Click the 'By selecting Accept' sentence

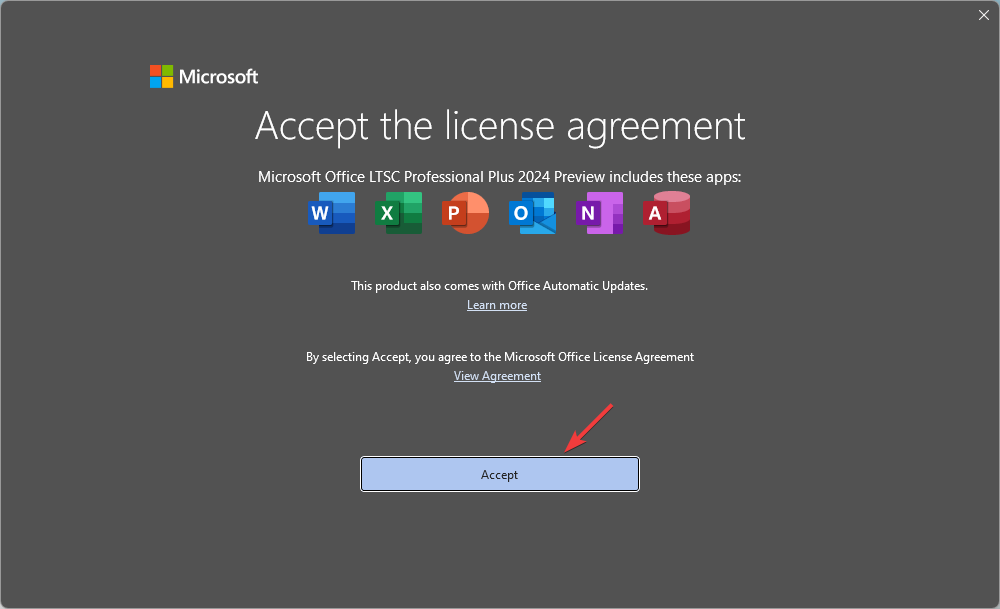[x=500, y=356]
